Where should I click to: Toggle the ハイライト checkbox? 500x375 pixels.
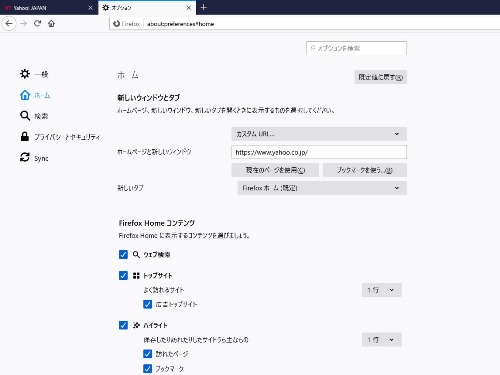point(123,325)
